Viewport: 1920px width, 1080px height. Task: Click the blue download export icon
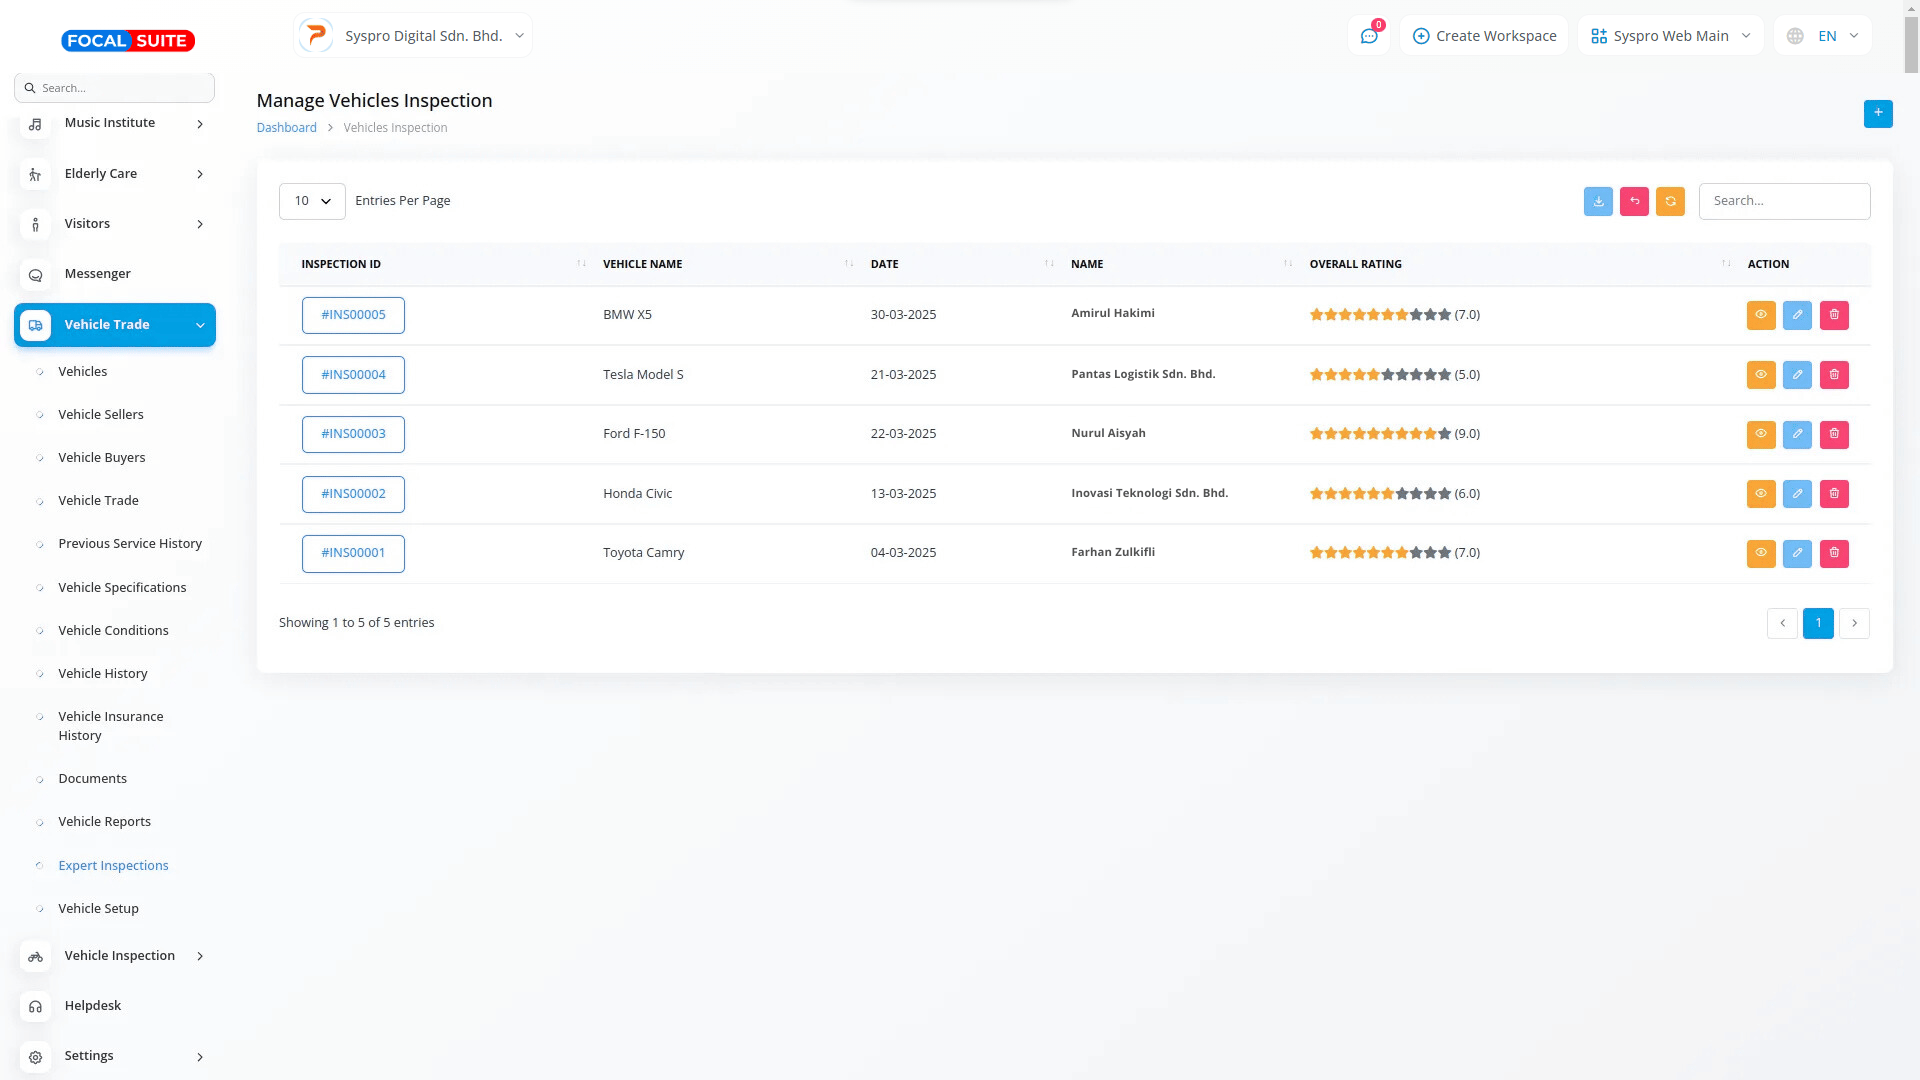click(1598, 201)
